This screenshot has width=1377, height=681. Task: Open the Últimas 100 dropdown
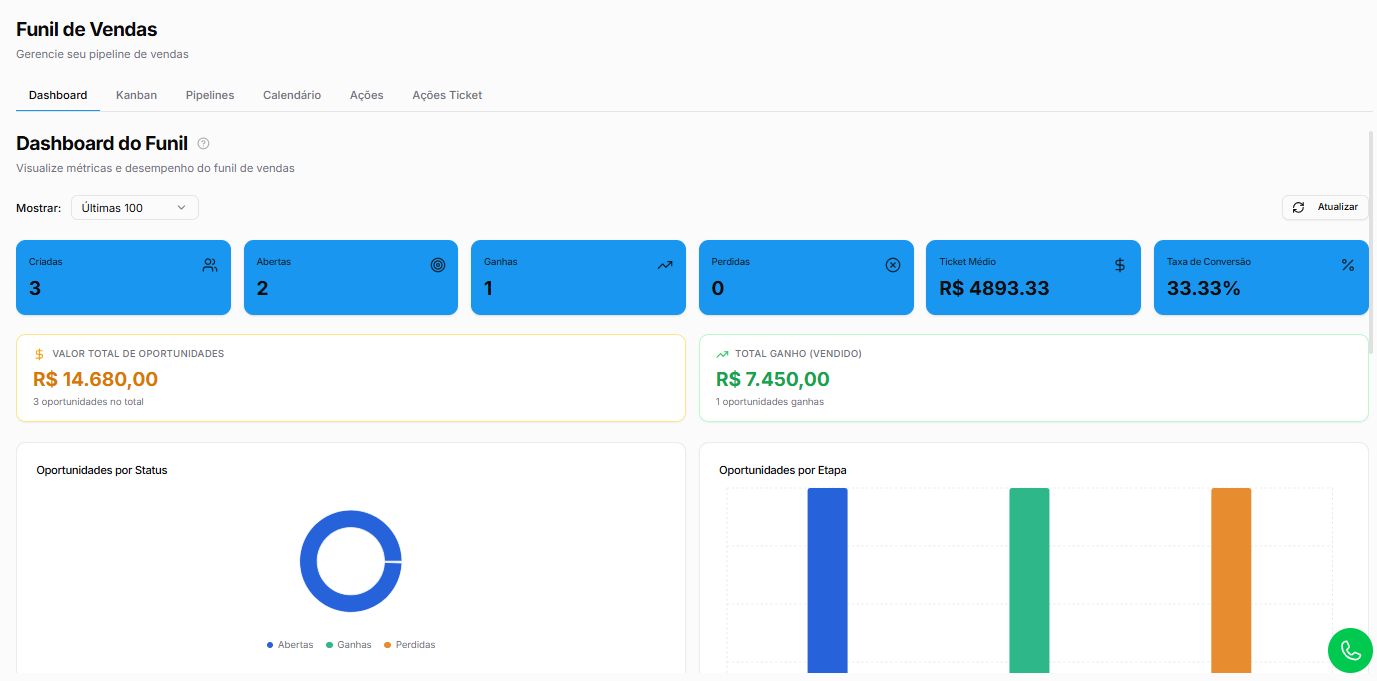coord(135,208)
